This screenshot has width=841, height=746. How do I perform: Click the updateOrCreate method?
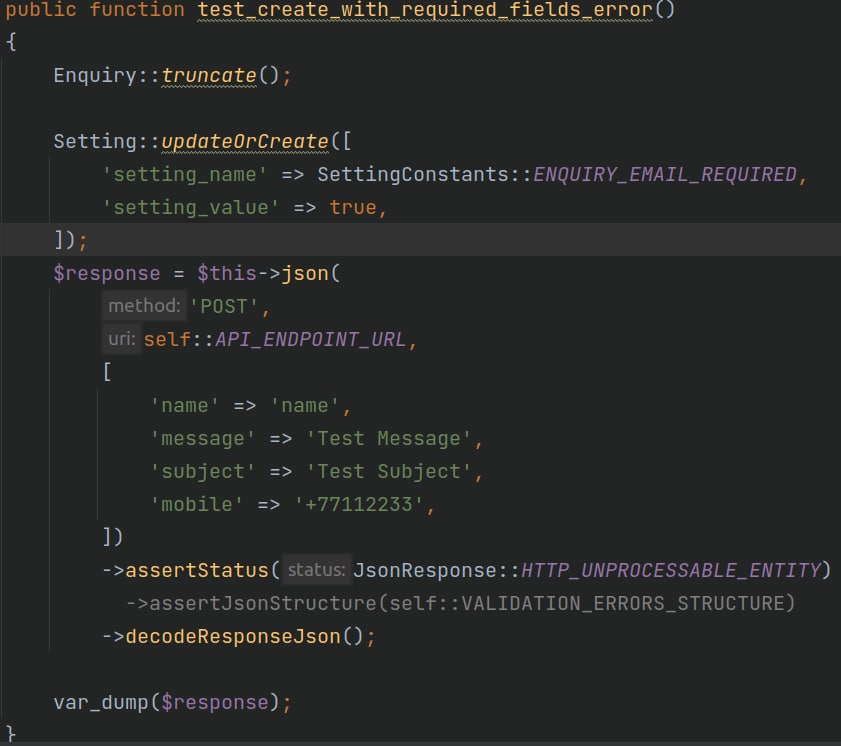tap(245, 142)
